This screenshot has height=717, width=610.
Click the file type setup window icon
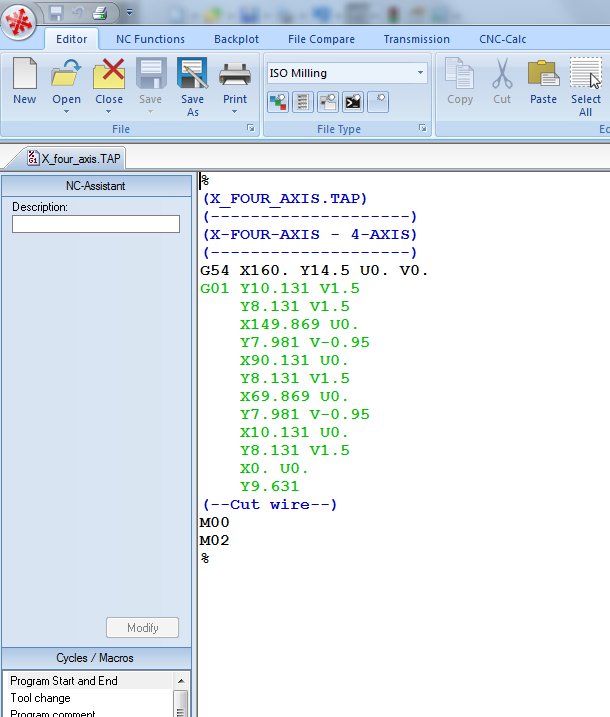pyautogui.click(x=327, y=102)
